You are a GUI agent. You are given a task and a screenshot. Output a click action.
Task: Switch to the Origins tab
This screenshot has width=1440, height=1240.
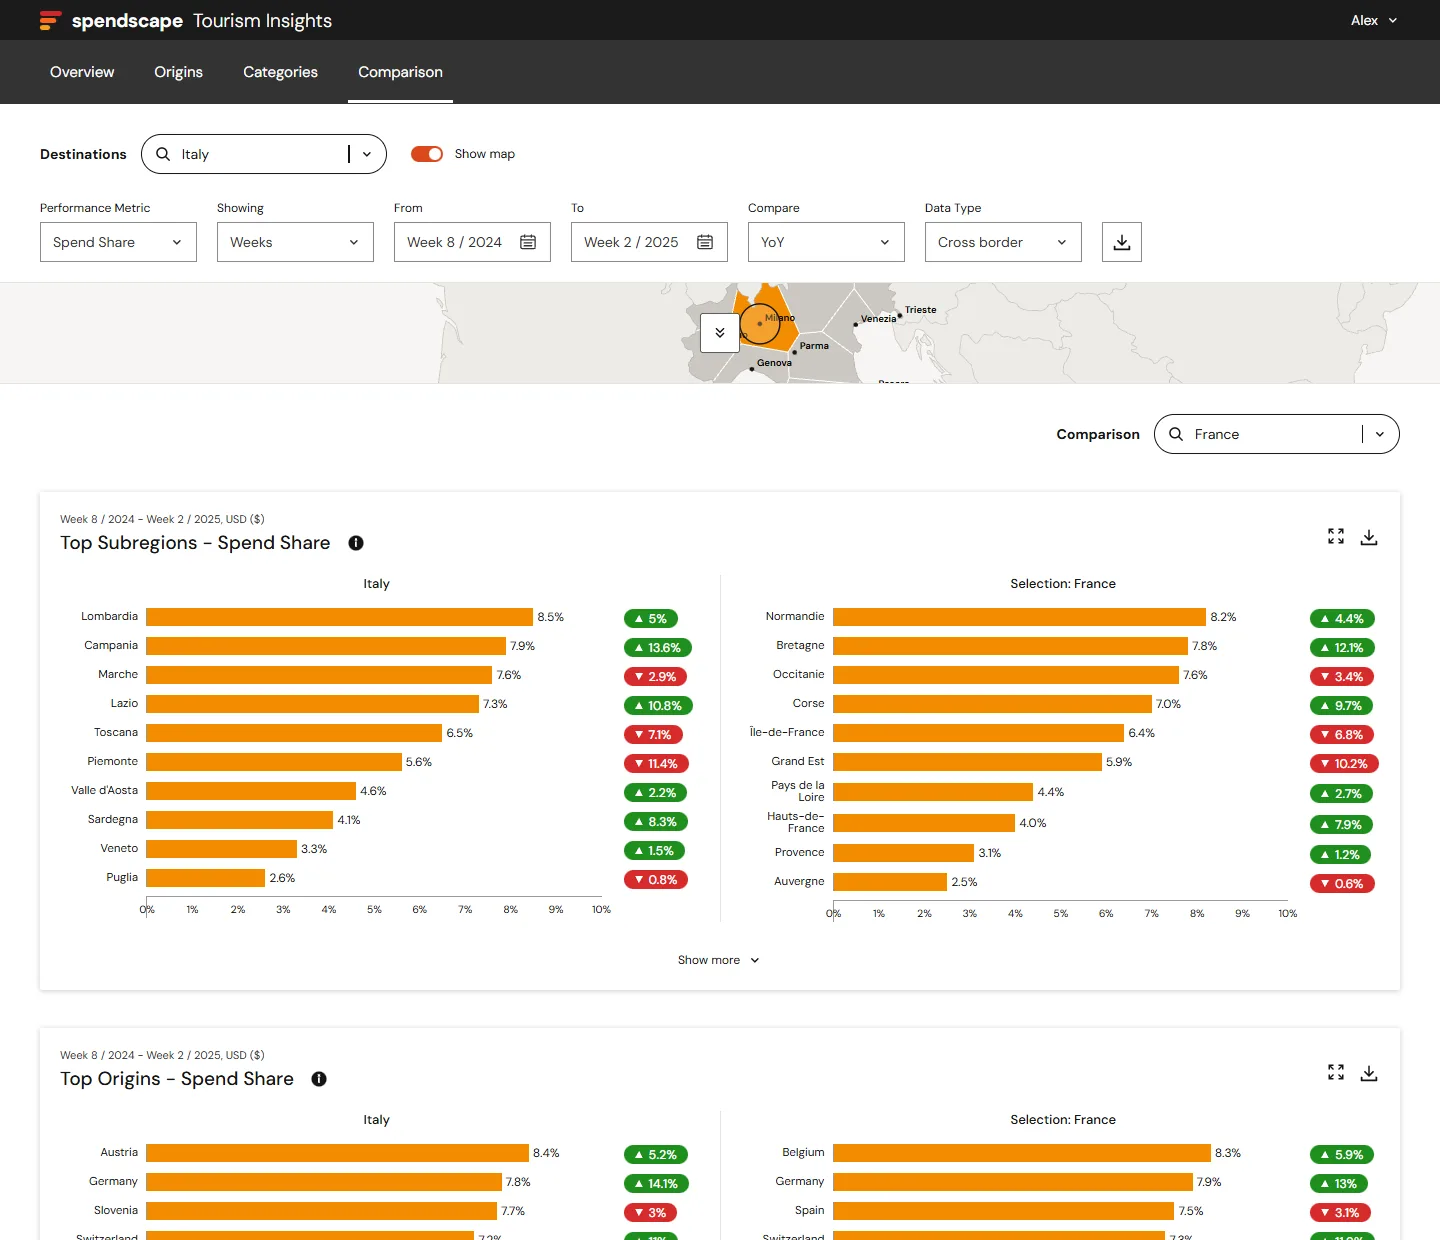click(178, 72)
